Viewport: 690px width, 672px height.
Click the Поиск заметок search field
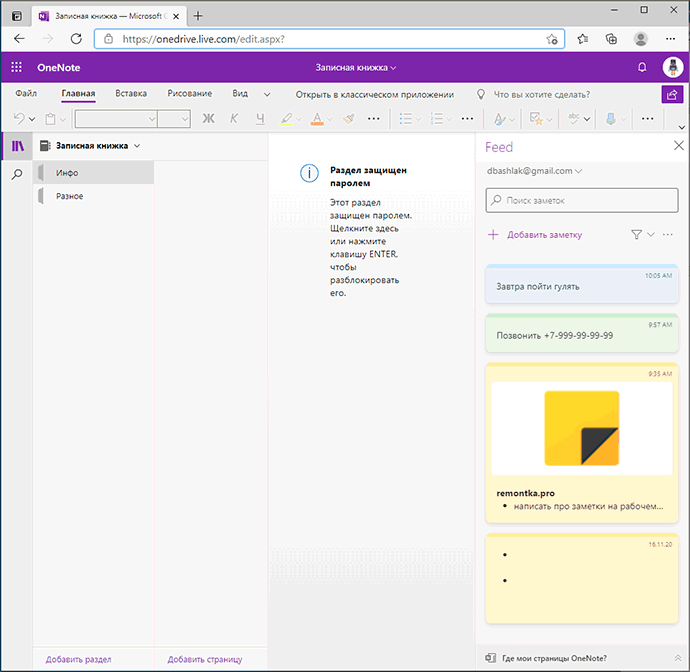580,200
